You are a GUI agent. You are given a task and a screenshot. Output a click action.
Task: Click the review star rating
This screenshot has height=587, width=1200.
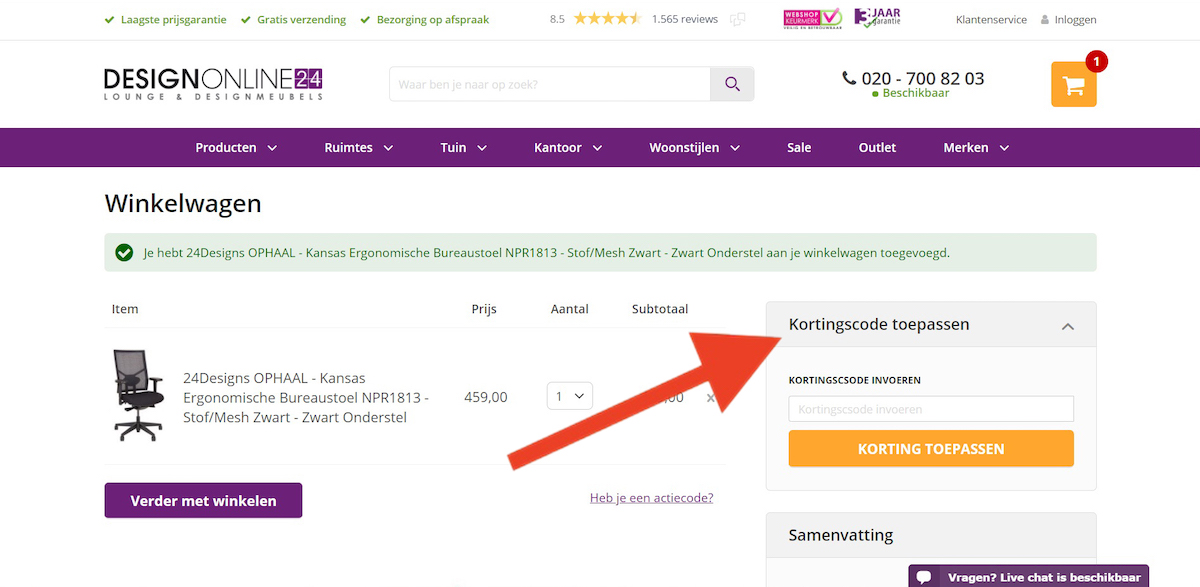(x=607, y=19)
